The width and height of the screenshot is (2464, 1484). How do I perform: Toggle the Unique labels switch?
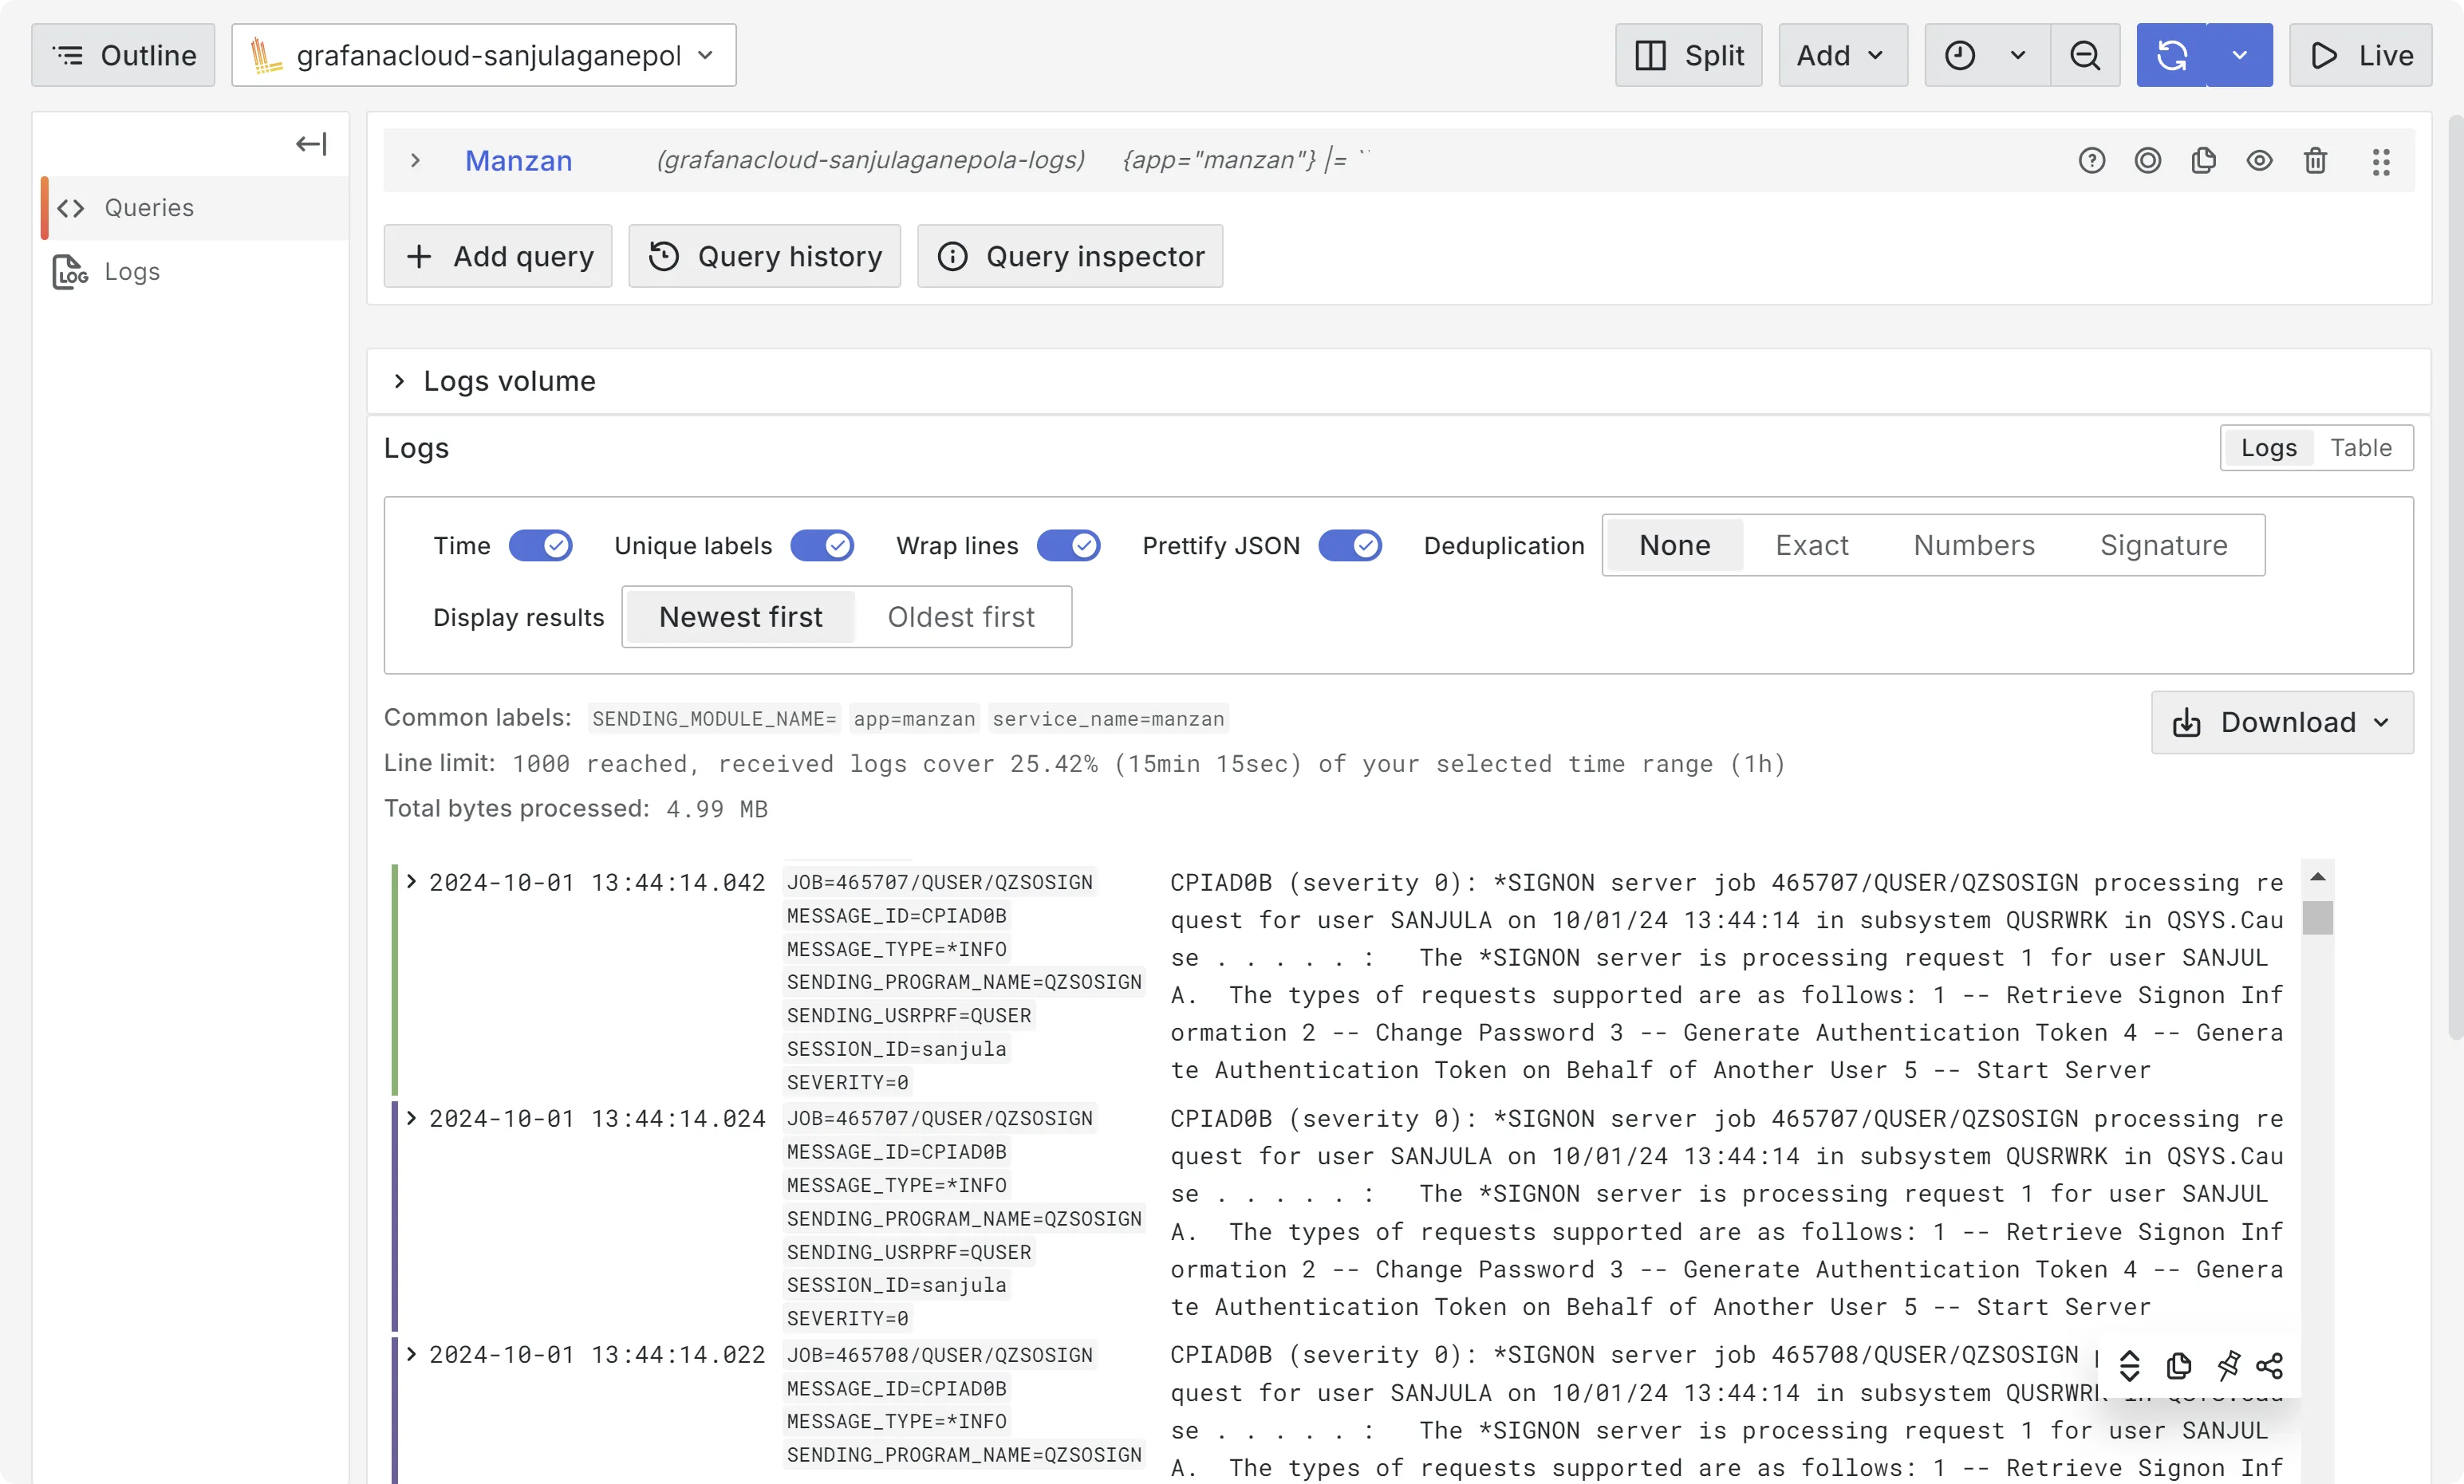(822, 545)
